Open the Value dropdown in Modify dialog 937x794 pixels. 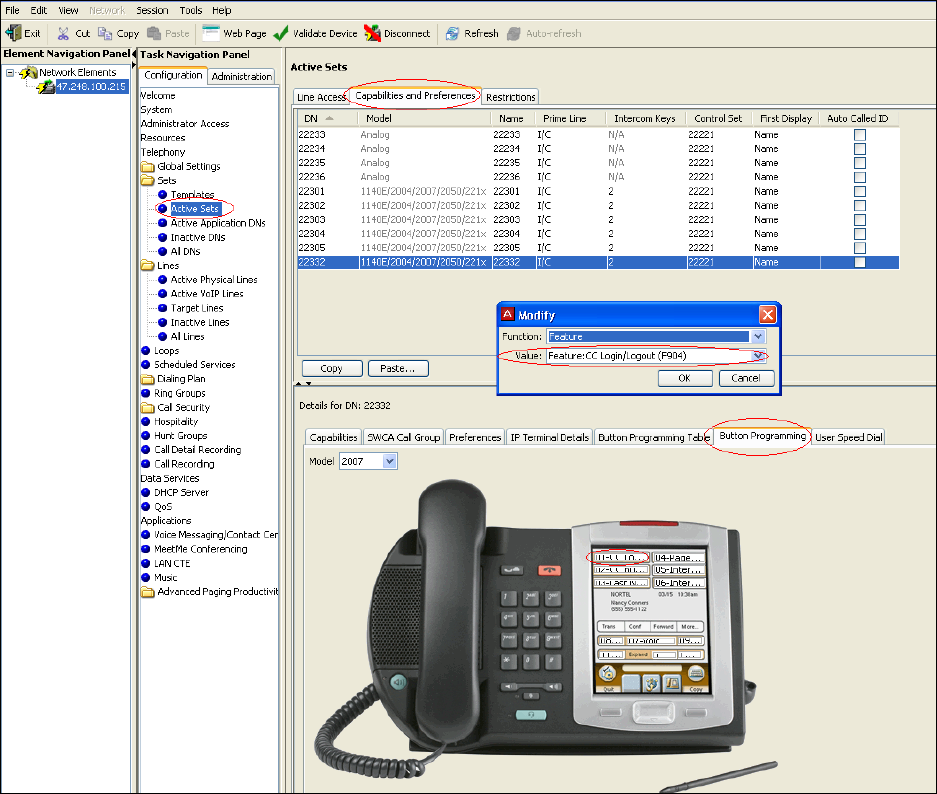758,356
